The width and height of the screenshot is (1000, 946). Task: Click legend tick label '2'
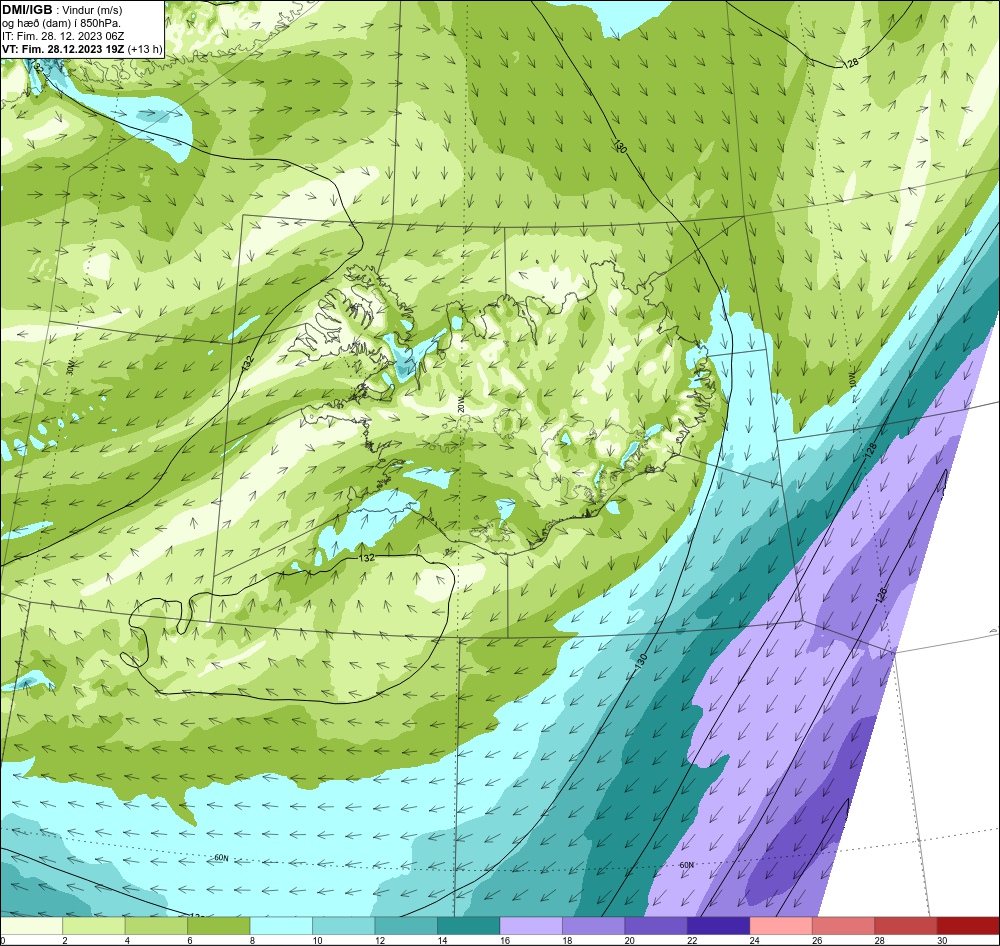click(65, 940)
